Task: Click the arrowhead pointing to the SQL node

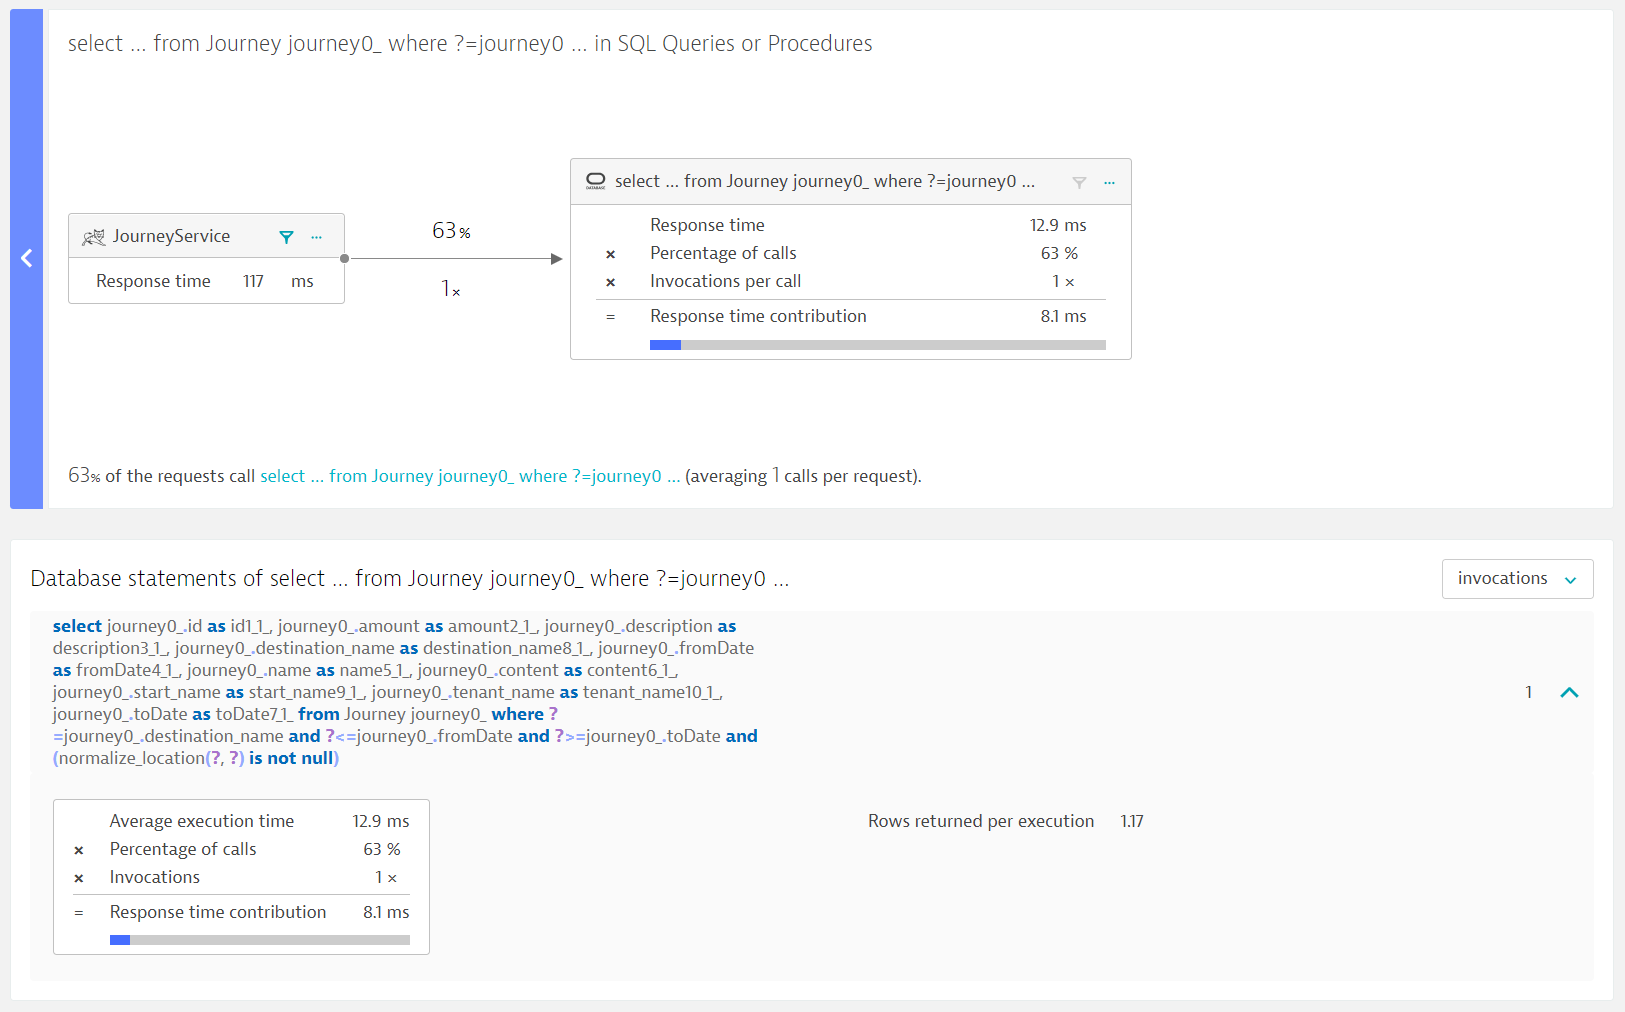Action: [557, 258]
